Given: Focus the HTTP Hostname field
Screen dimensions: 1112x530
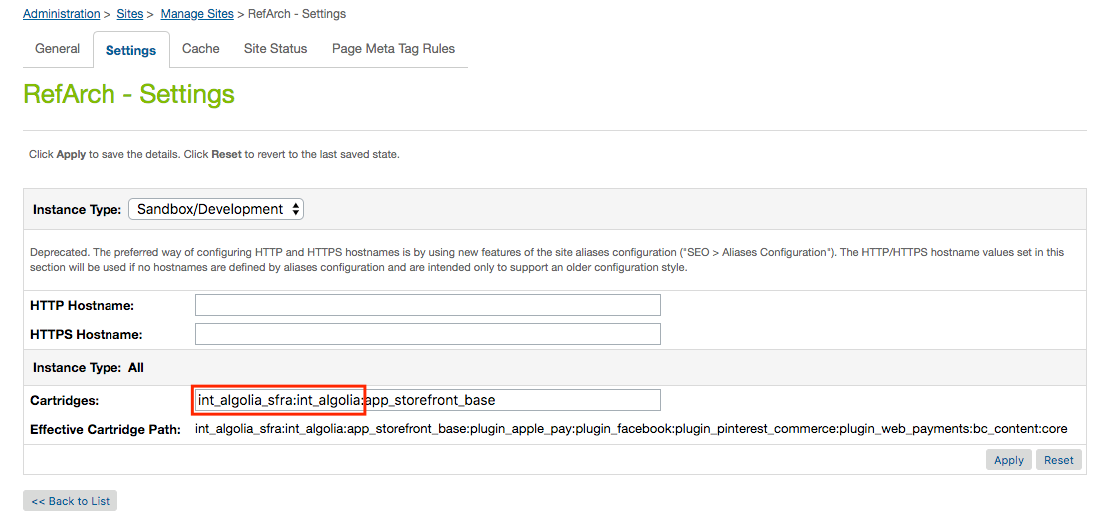Looking at the screenshot, I should point(428,305).
